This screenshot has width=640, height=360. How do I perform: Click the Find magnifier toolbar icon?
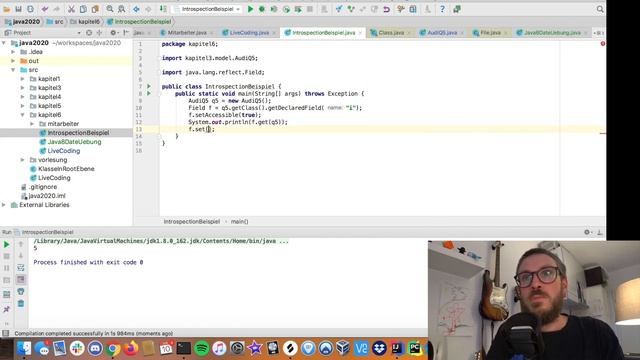click(x=110, y=9)
